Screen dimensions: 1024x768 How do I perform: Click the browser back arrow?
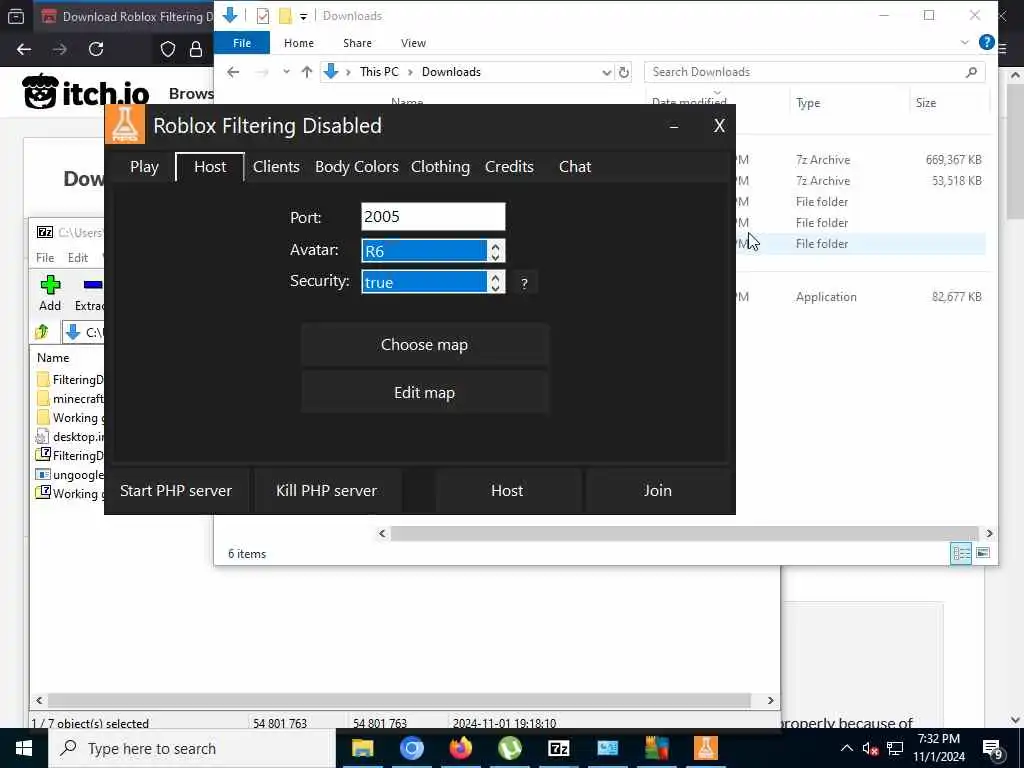(x=24, y=49)
